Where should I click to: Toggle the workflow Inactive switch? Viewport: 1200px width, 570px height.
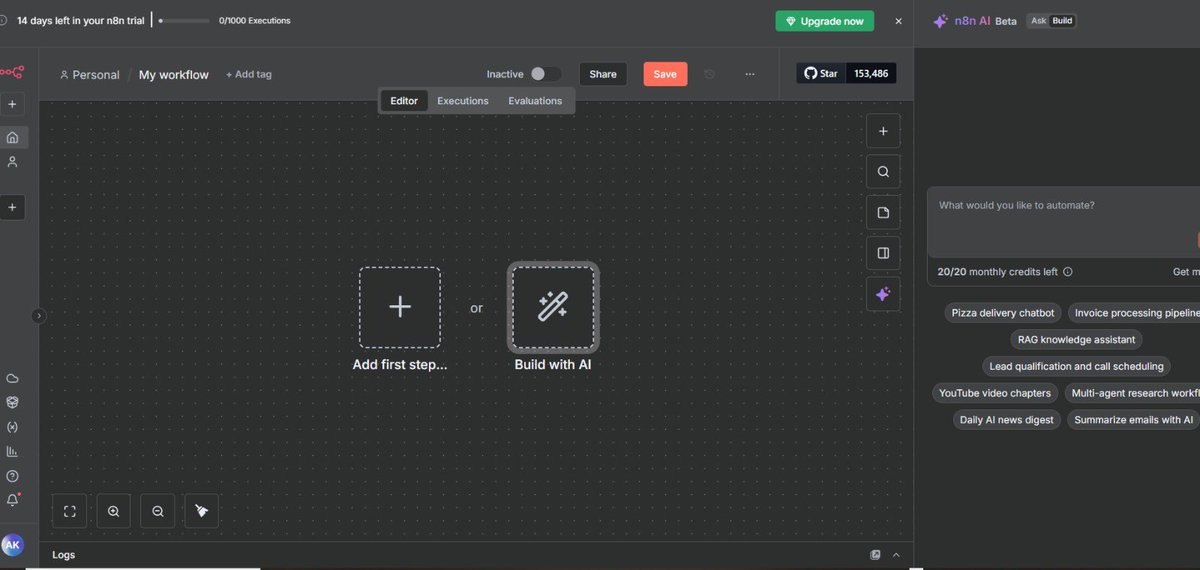click(x=545, y=74)
